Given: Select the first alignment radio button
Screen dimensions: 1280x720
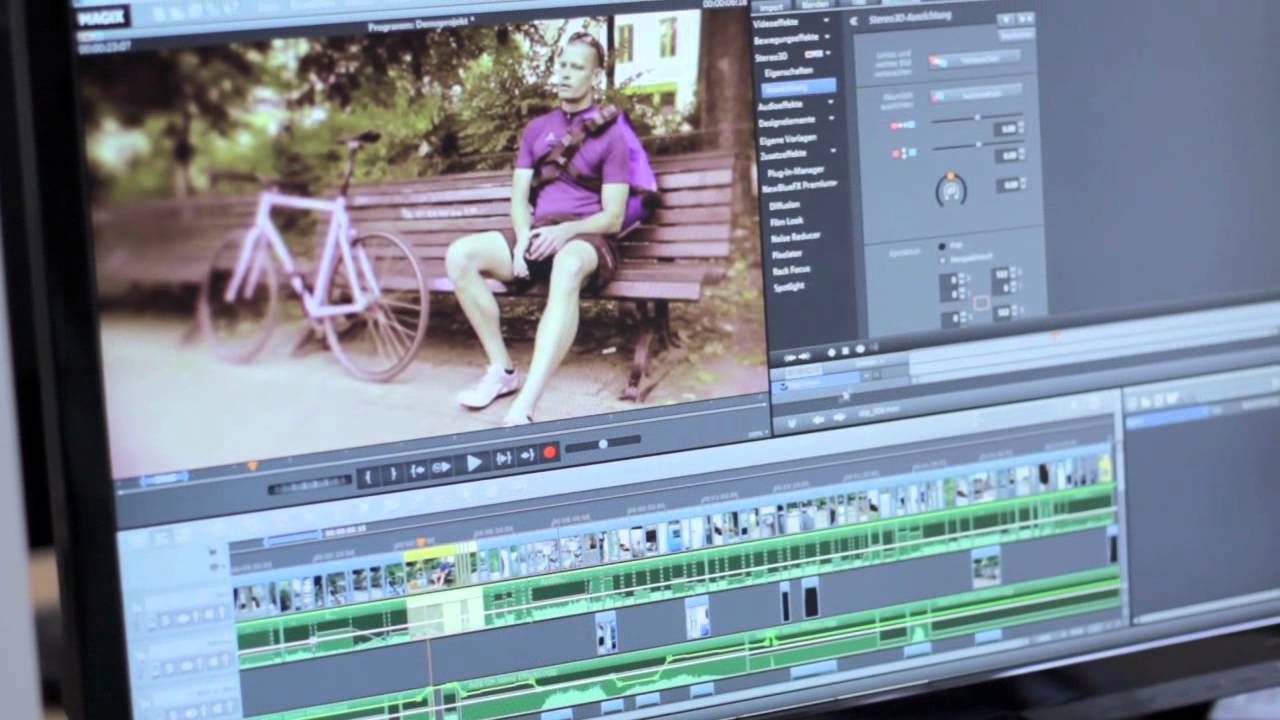Looking at the screenshot, I should click(942, 246).
